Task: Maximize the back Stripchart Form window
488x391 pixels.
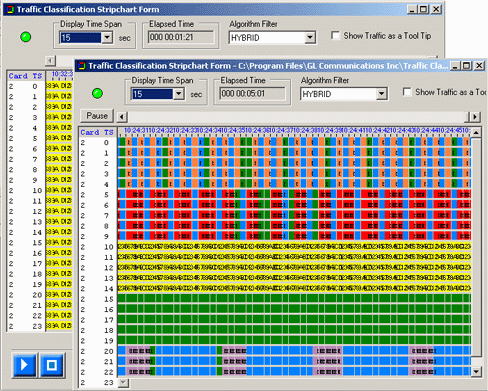Action: 423,9
